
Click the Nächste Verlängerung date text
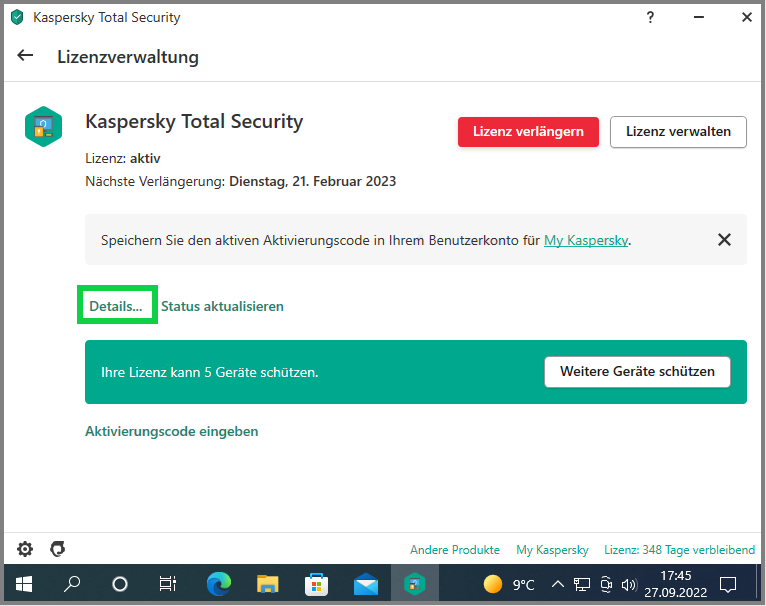tap(240, 181)
